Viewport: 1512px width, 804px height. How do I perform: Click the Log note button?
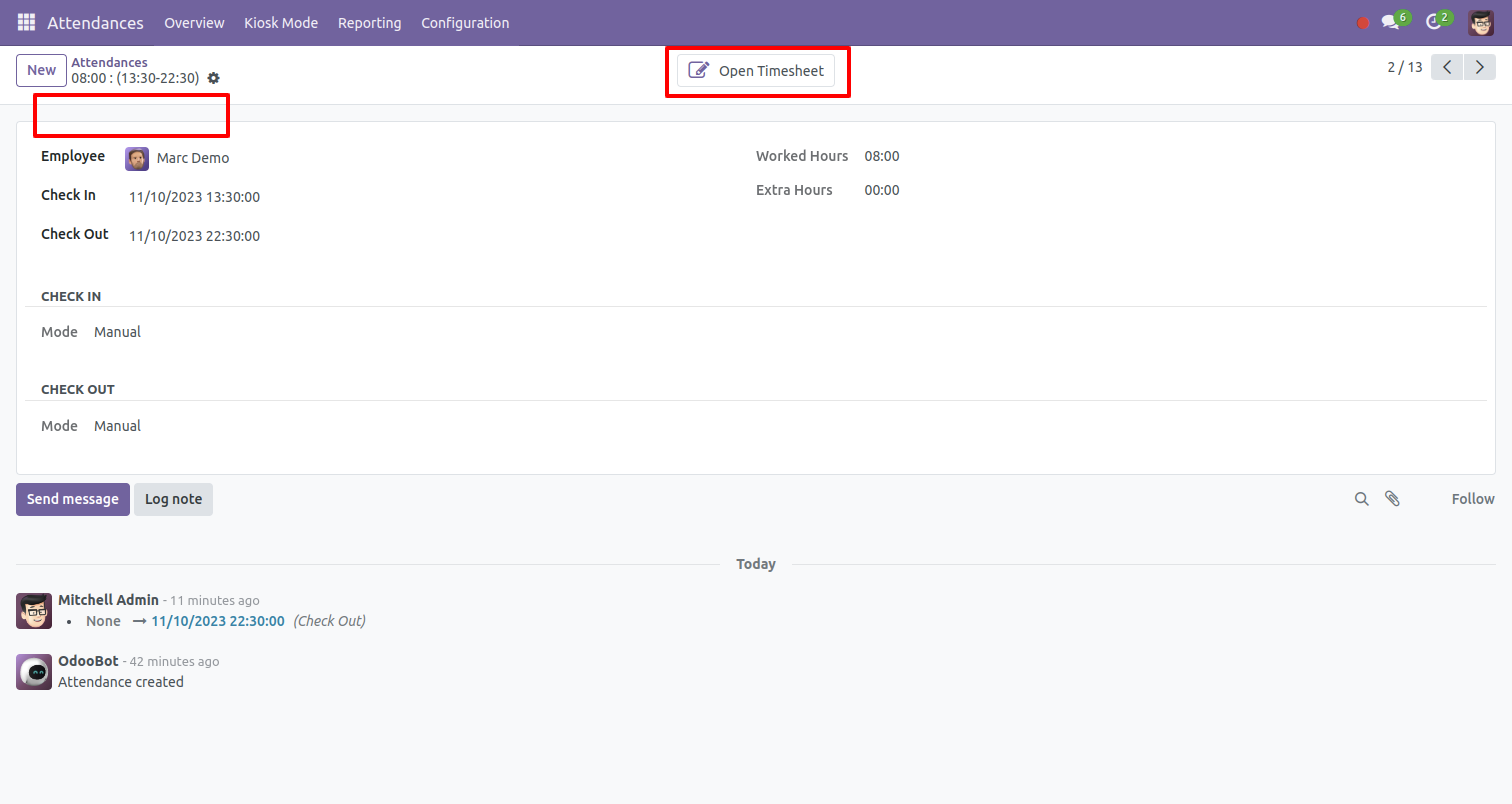point(173,499)
